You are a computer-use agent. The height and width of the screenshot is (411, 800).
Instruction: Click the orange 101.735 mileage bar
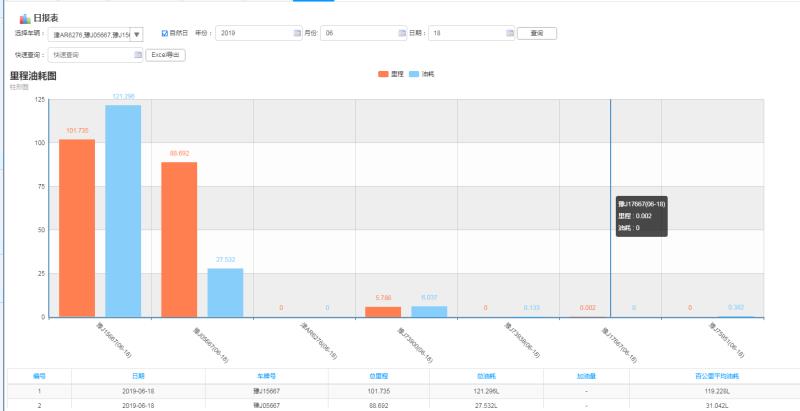[77, 228]
